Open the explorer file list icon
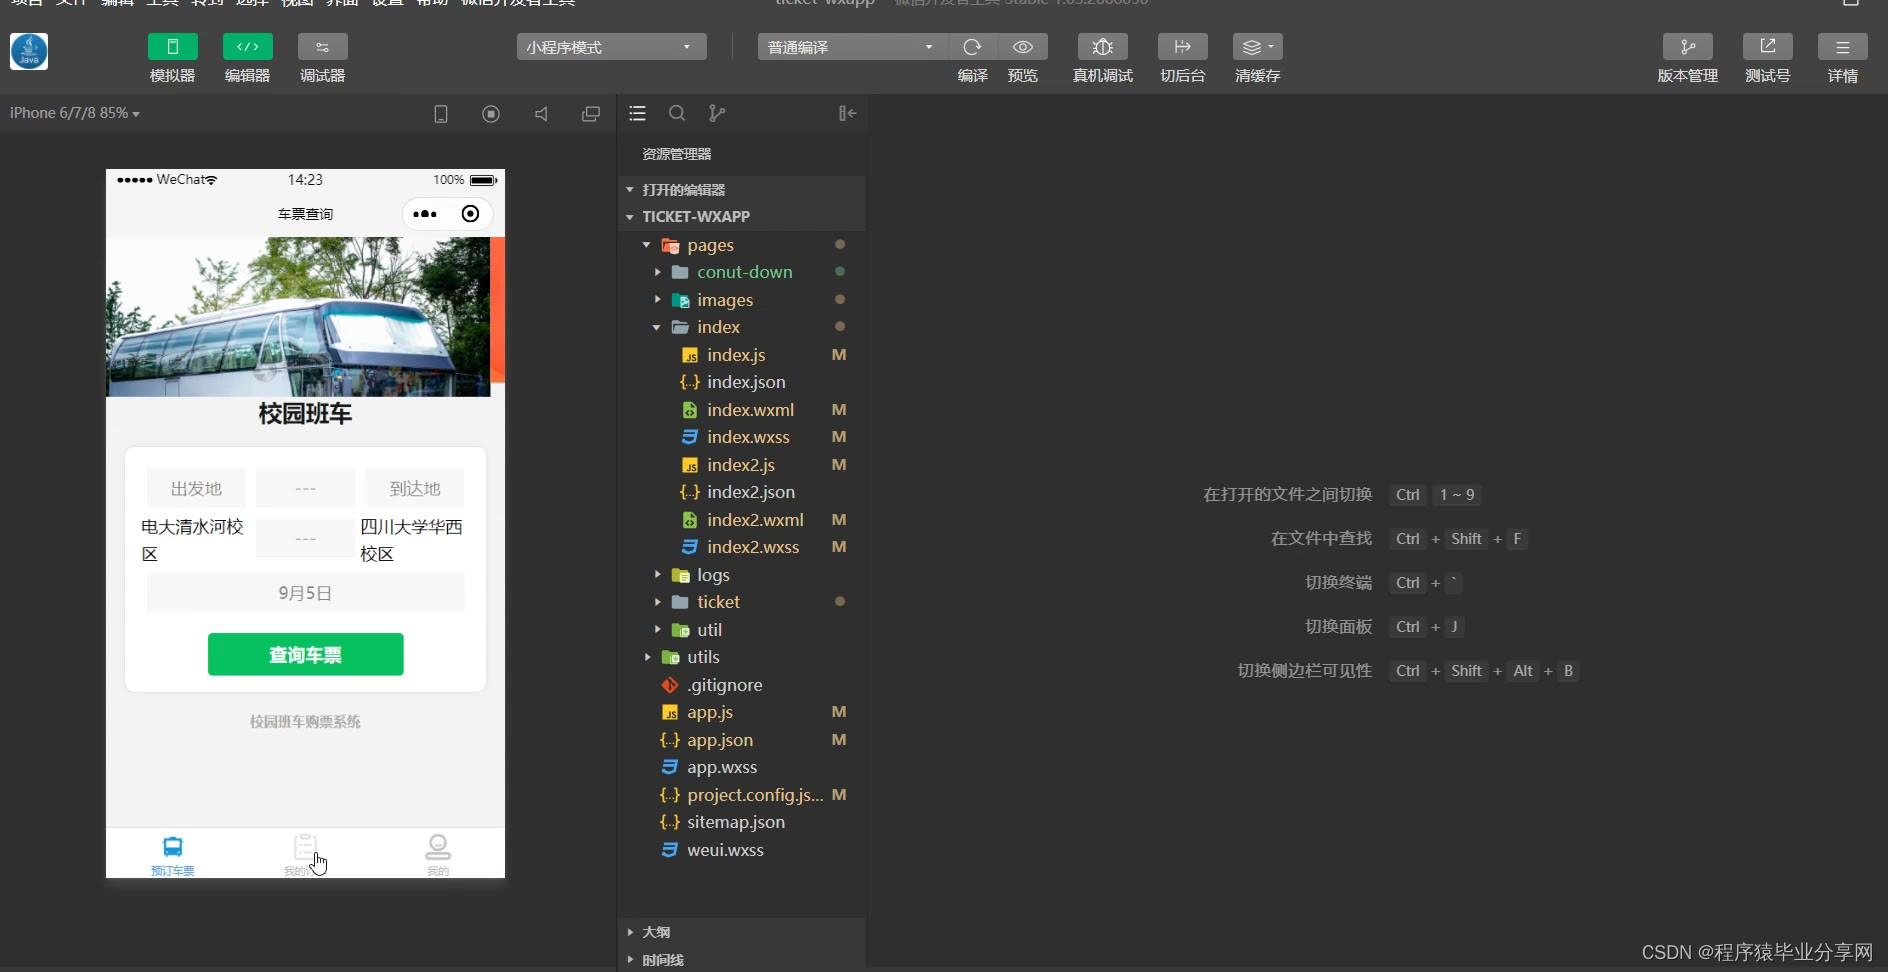 pyautogui.click(x=637, y=113)
